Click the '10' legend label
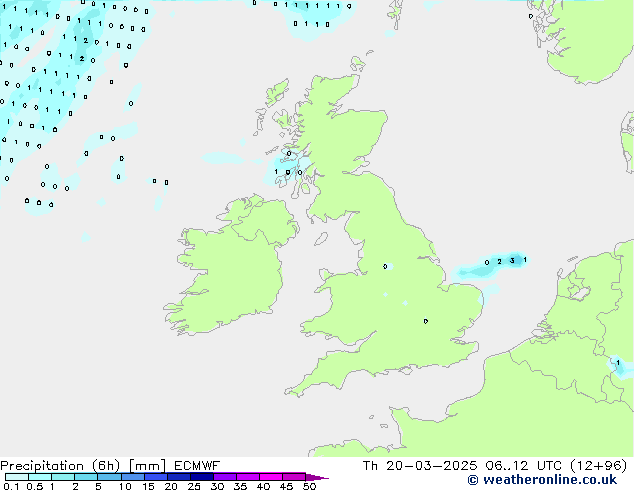The image size is (634, 490). coord(125,486)
